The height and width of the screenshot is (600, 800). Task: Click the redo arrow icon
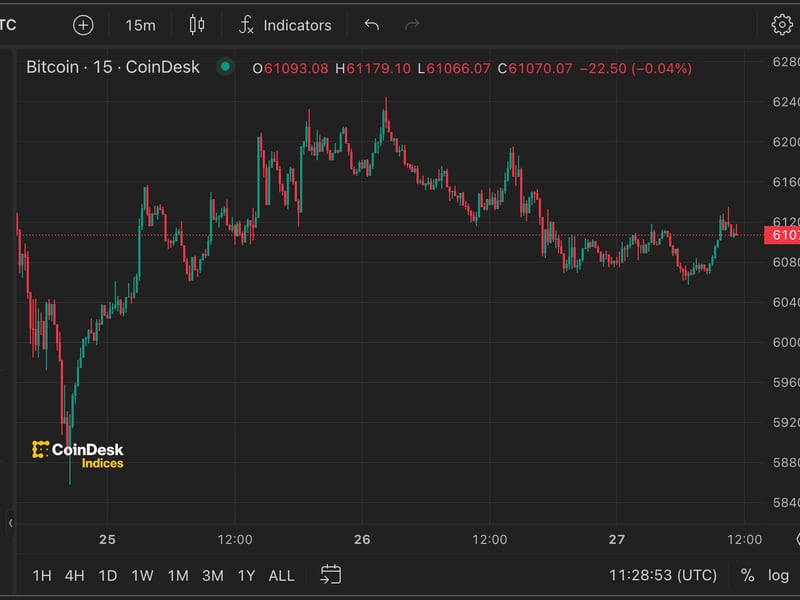pos(412,25)
